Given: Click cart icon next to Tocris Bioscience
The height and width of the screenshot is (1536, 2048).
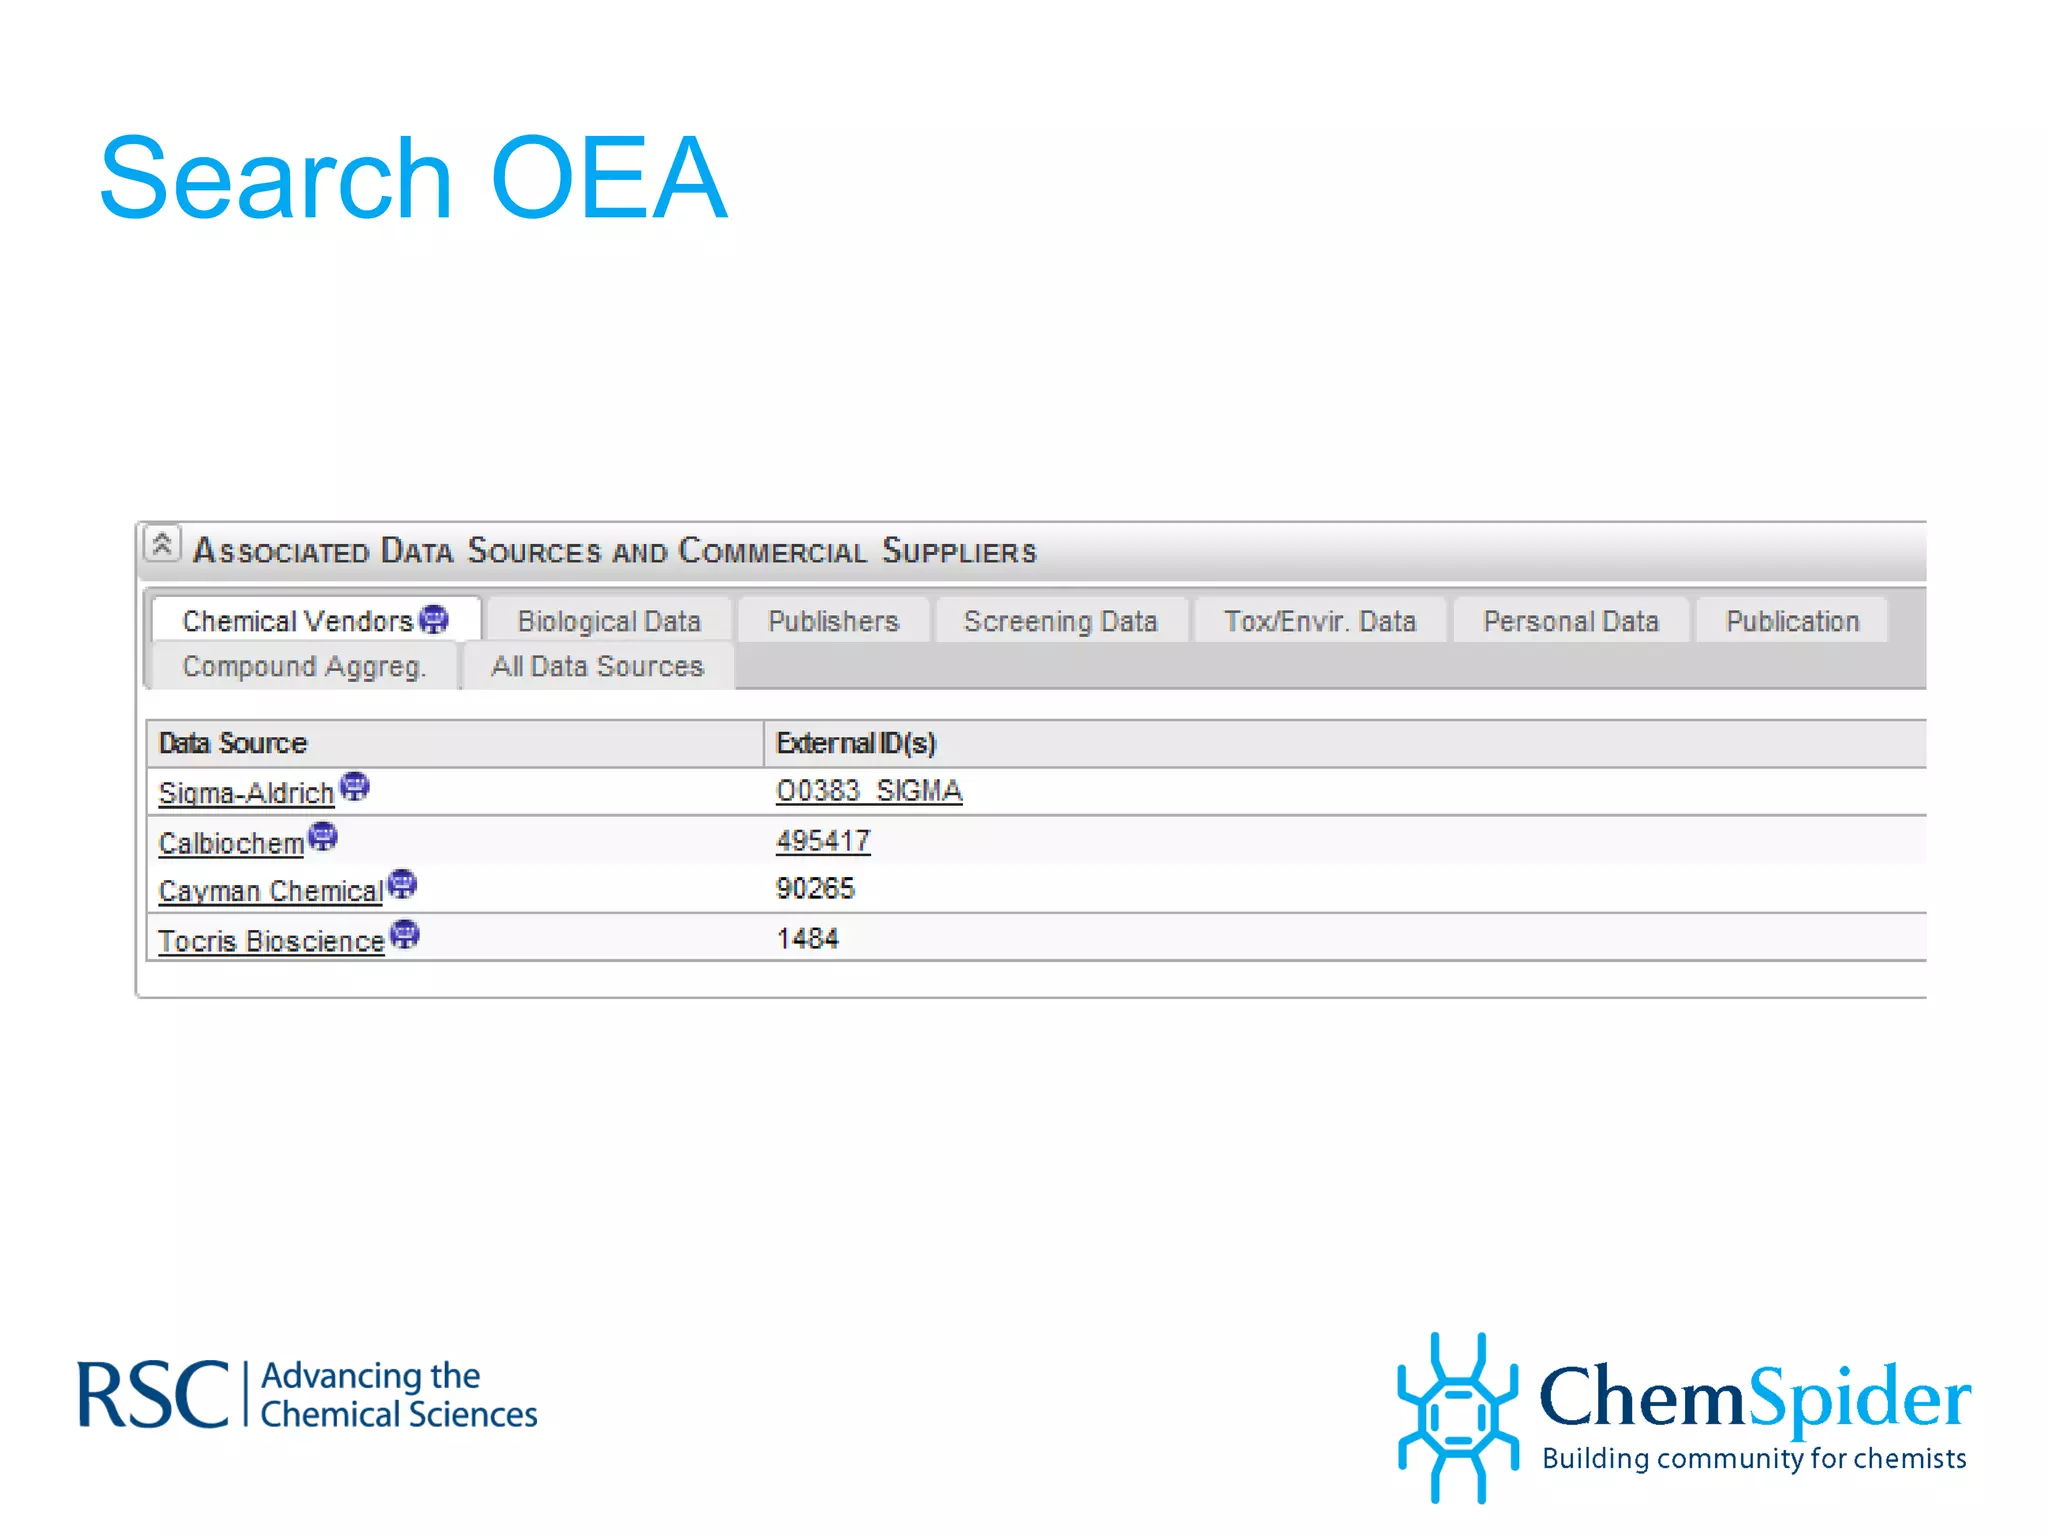Looking at the screenshot, I should pos(404,934).
